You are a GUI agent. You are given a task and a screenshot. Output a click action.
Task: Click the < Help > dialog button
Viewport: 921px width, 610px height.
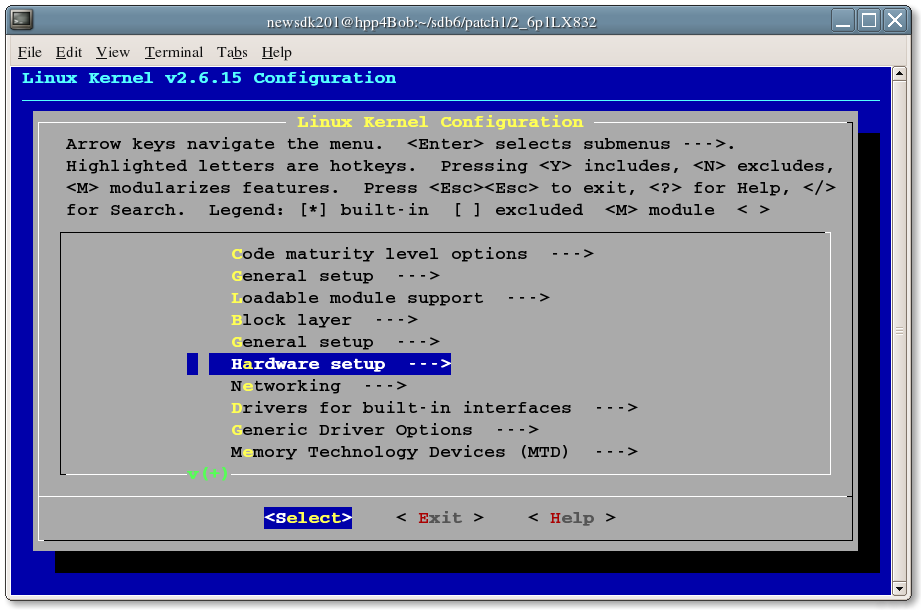pos(572,518)
